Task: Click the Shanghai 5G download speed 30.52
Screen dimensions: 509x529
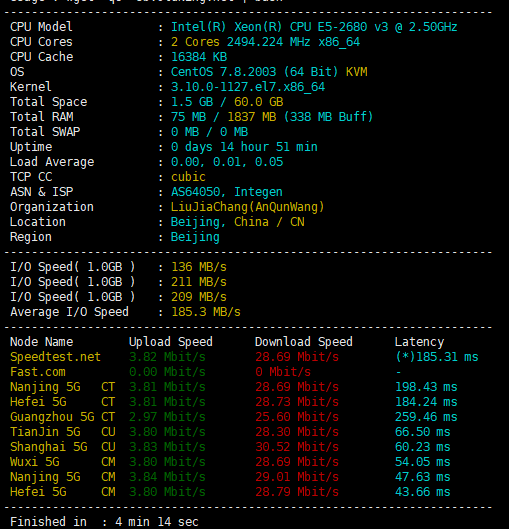Action: pyautogui.click(x=297, y=447)
